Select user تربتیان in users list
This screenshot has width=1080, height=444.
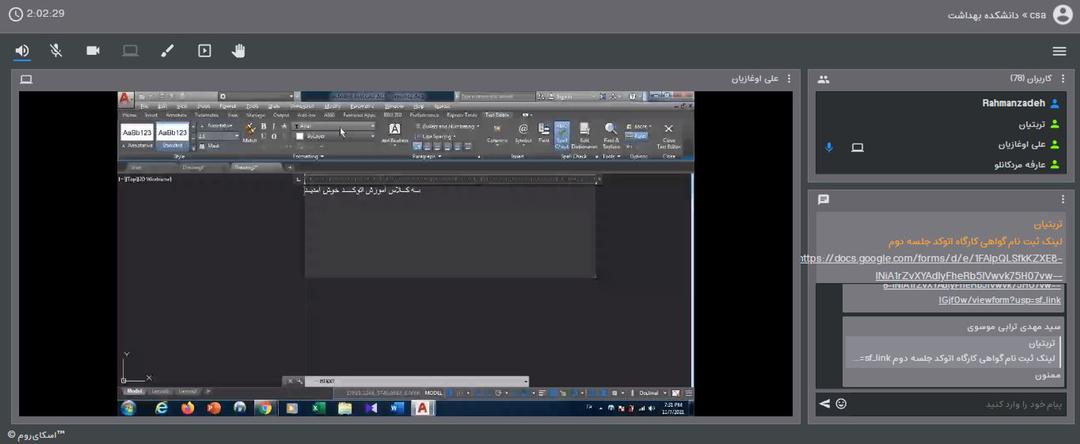pyautogui.click(x=1032, y=125)
